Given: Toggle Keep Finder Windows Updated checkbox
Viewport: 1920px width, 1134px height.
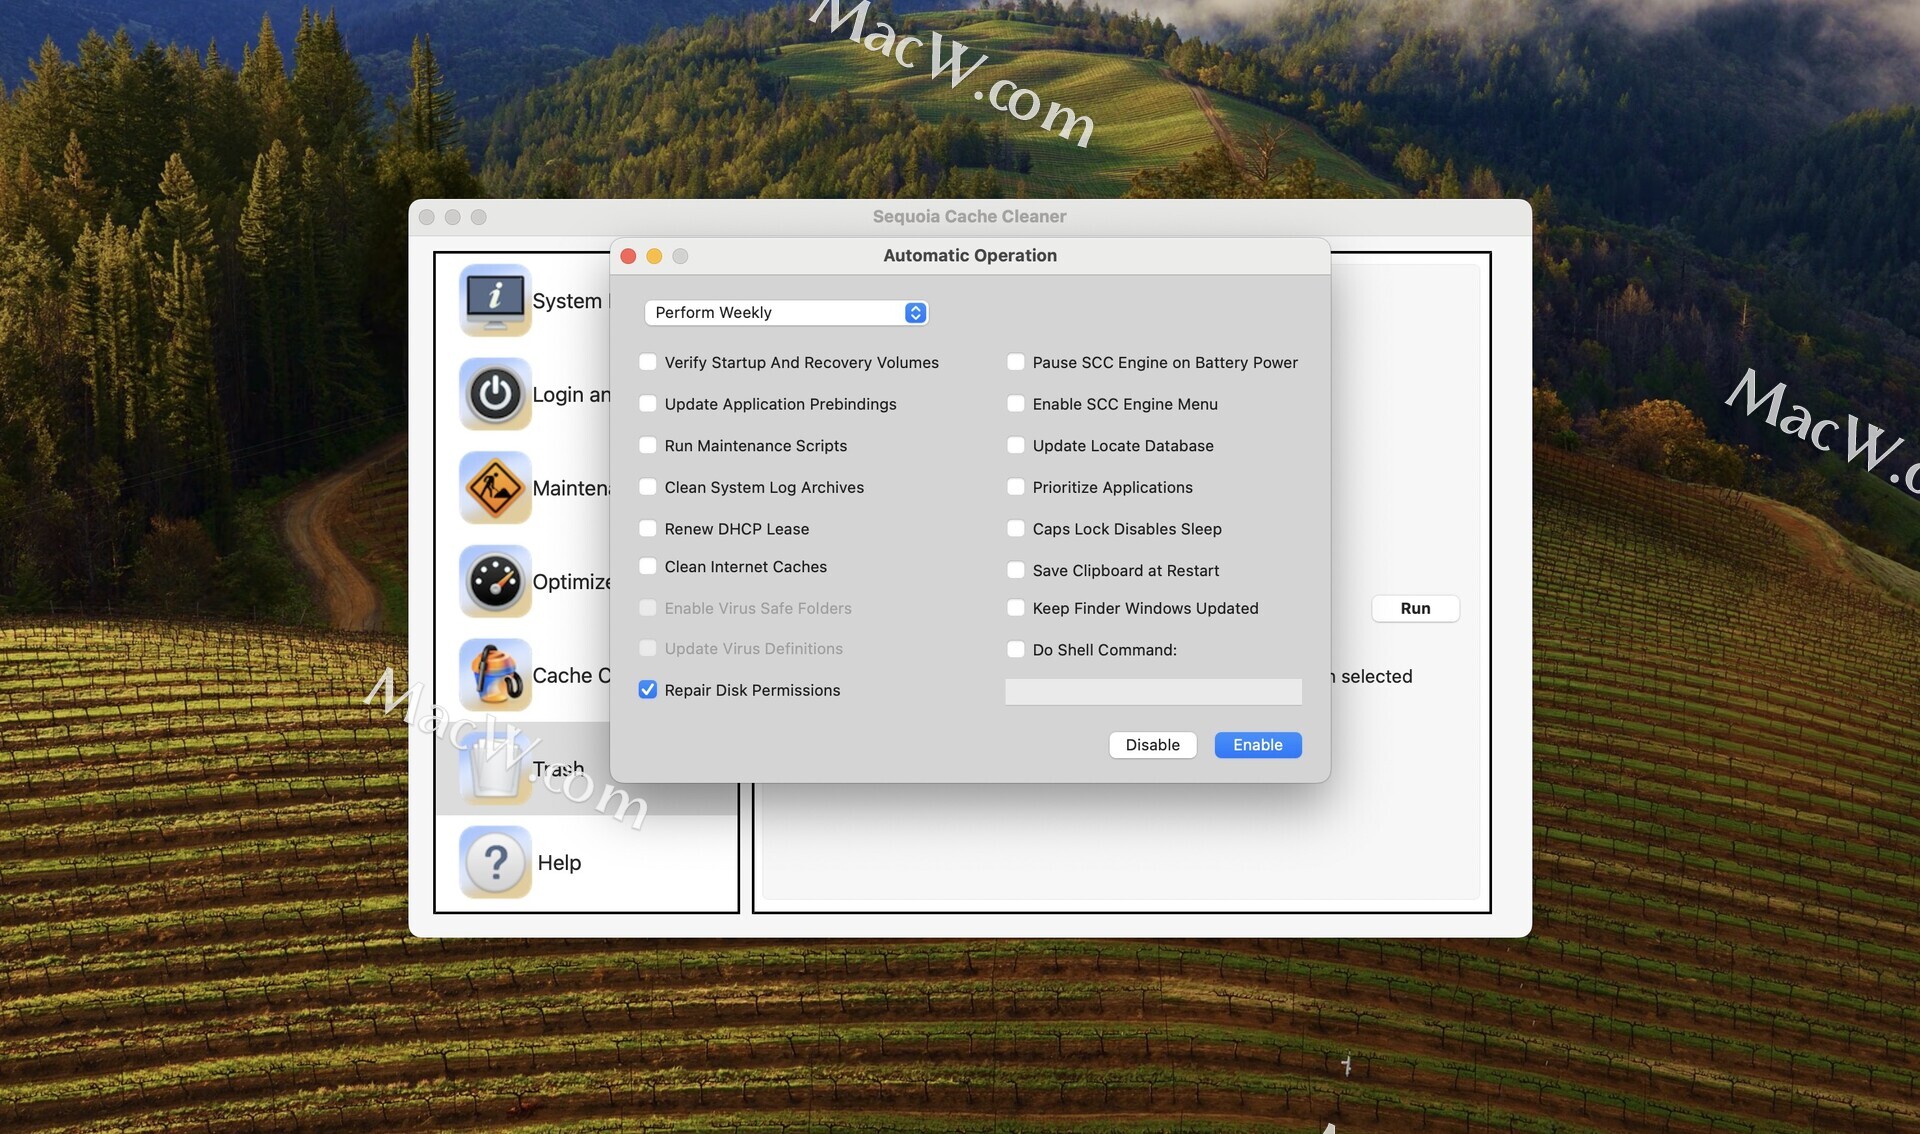Looking at the screenshot, I should tap(1016, 608).
